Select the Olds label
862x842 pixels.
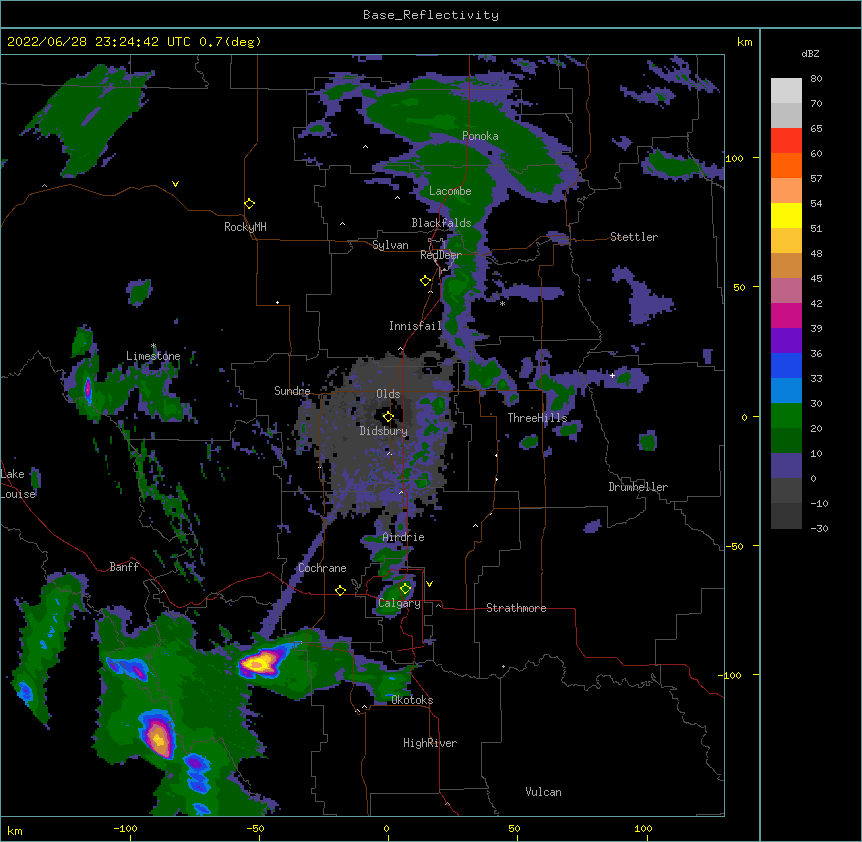(x=388, y=394)
